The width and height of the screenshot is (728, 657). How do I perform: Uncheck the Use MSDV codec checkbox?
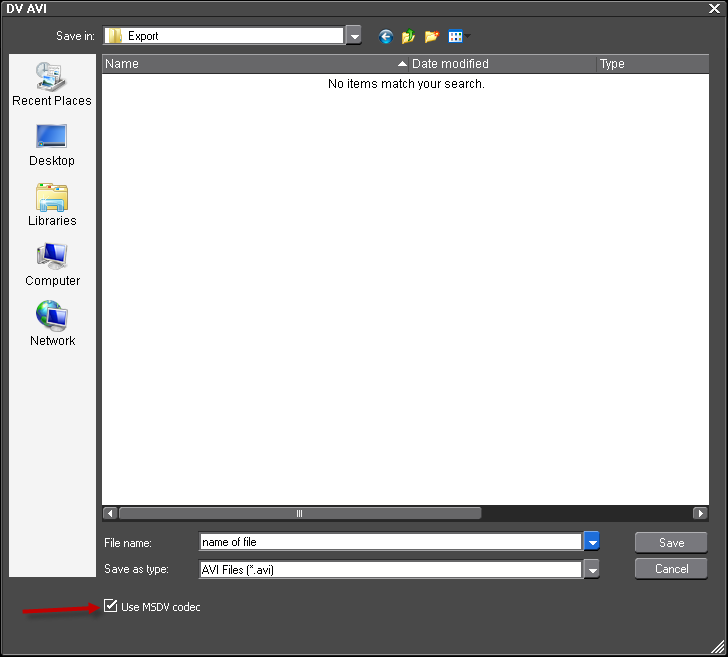tap(111, 606)
